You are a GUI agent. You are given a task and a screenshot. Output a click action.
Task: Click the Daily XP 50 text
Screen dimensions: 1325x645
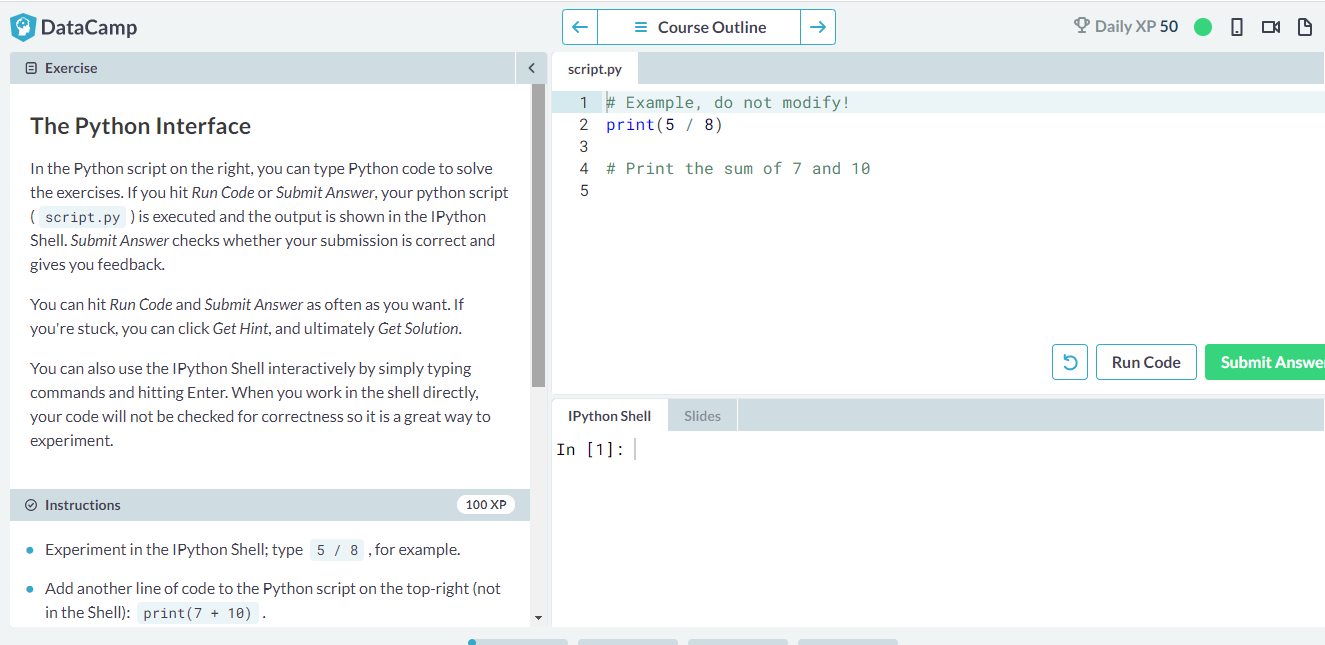1136,26
